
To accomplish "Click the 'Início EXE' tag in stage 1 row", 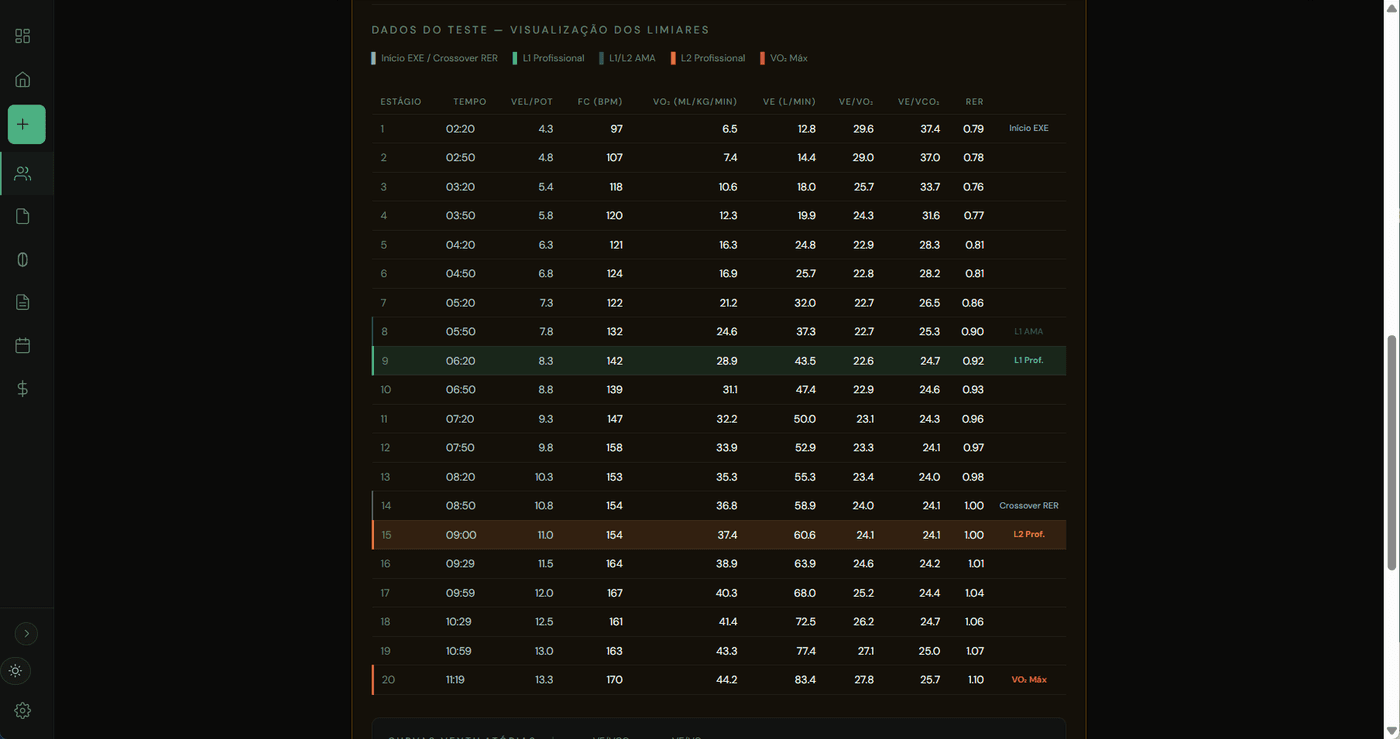I will click(1029, 128).
